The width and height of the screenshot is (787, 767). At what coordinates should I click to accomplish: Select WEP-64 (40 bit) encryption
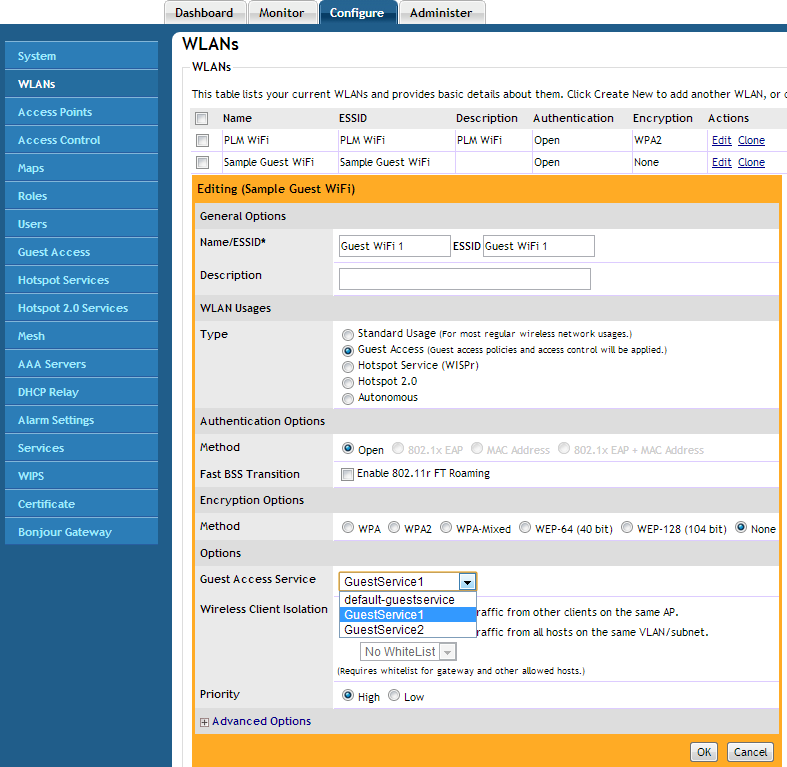[524, 527]
